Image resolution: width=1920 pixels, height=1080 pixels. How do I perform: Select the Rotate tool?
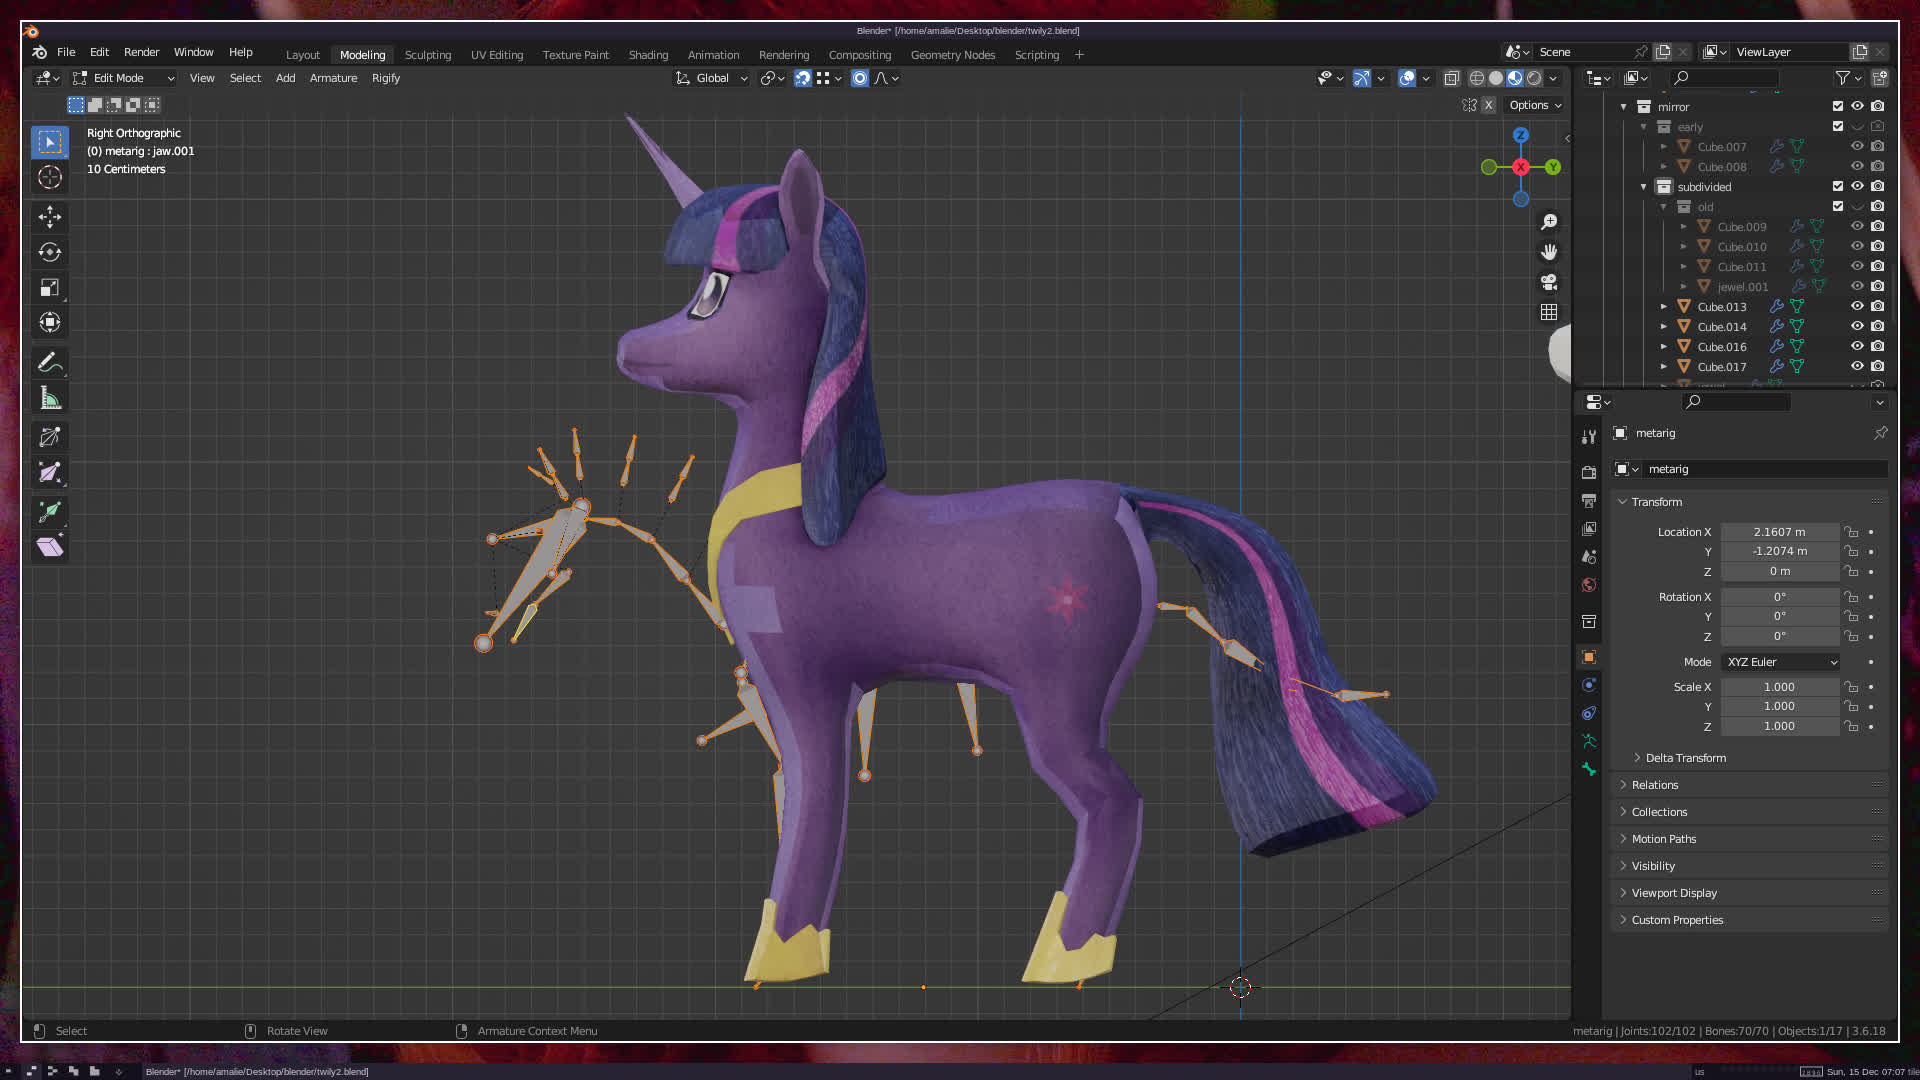tap(49, 252)
